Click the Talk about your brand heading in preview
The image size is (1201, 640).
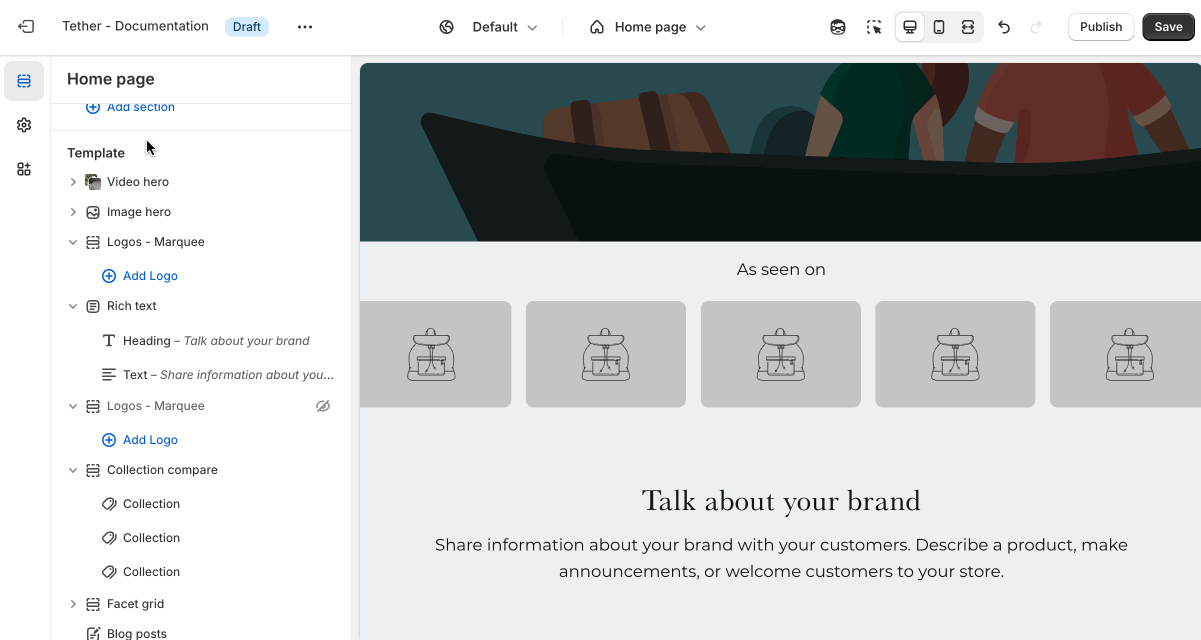(781, 501)
